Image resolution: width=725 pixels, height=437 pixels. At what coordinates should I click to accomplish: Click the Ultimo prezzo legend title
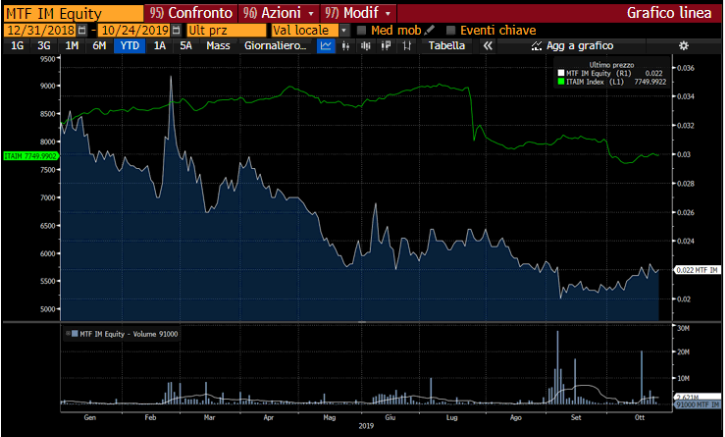pyautogui.click(x=612, y=65)
